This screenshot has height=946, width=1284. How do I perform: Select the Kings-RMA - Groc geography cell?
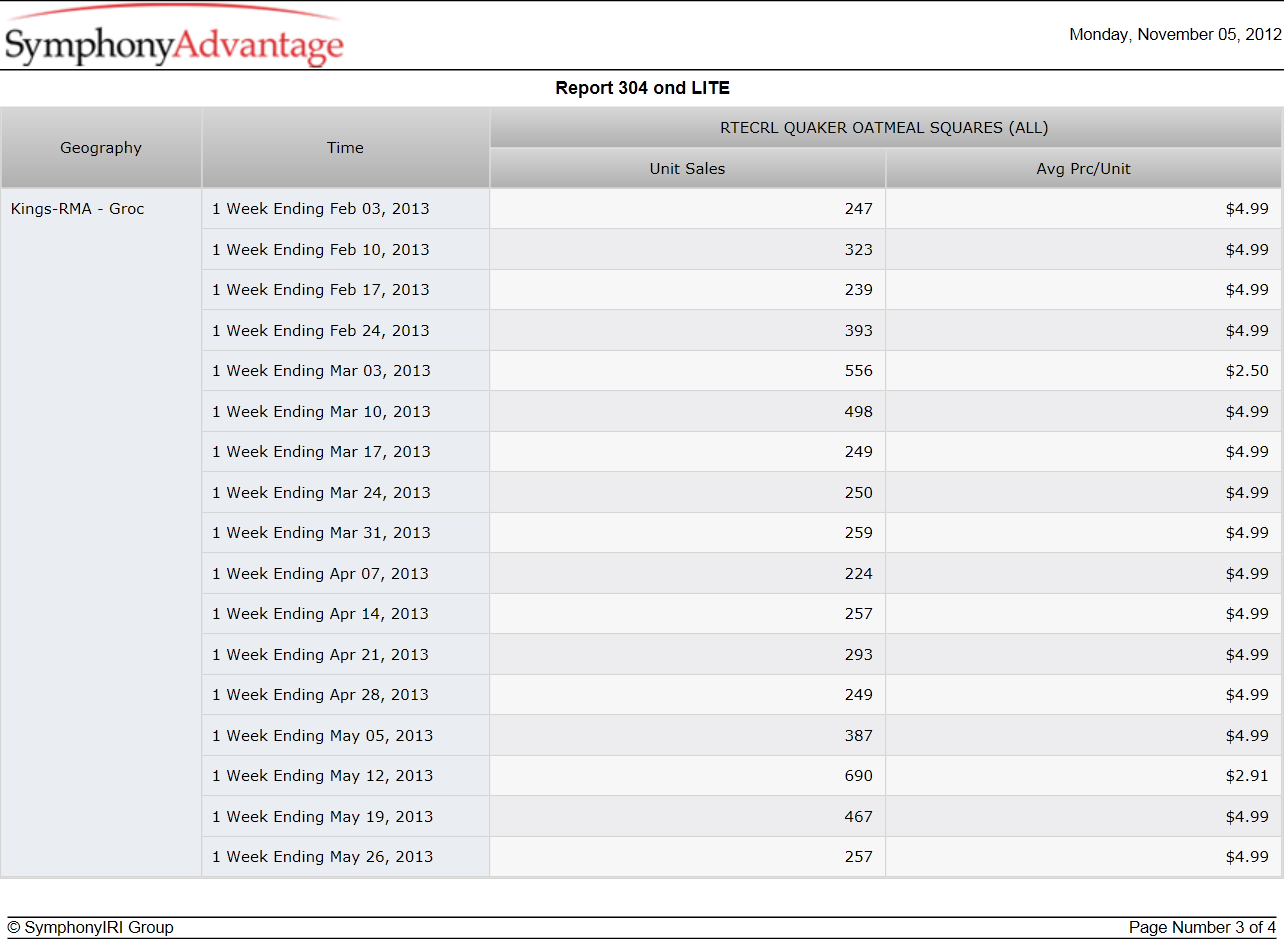[101, 533]
